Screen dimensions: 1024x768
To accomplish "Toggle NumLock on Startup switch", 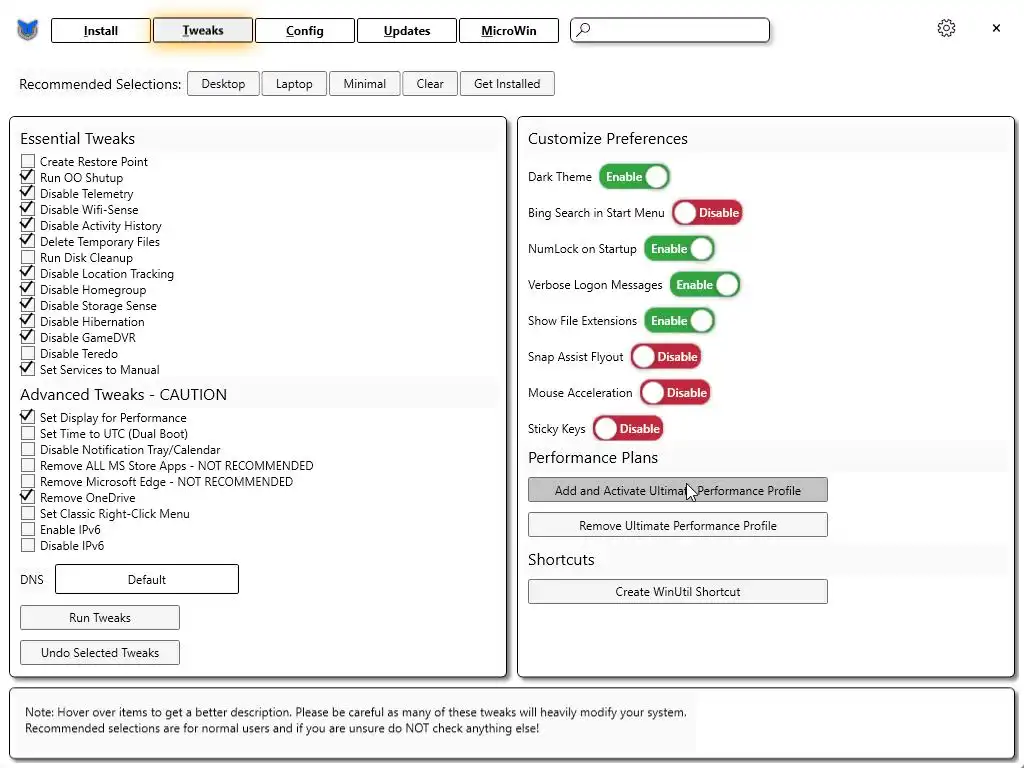I will pos(679,249).
